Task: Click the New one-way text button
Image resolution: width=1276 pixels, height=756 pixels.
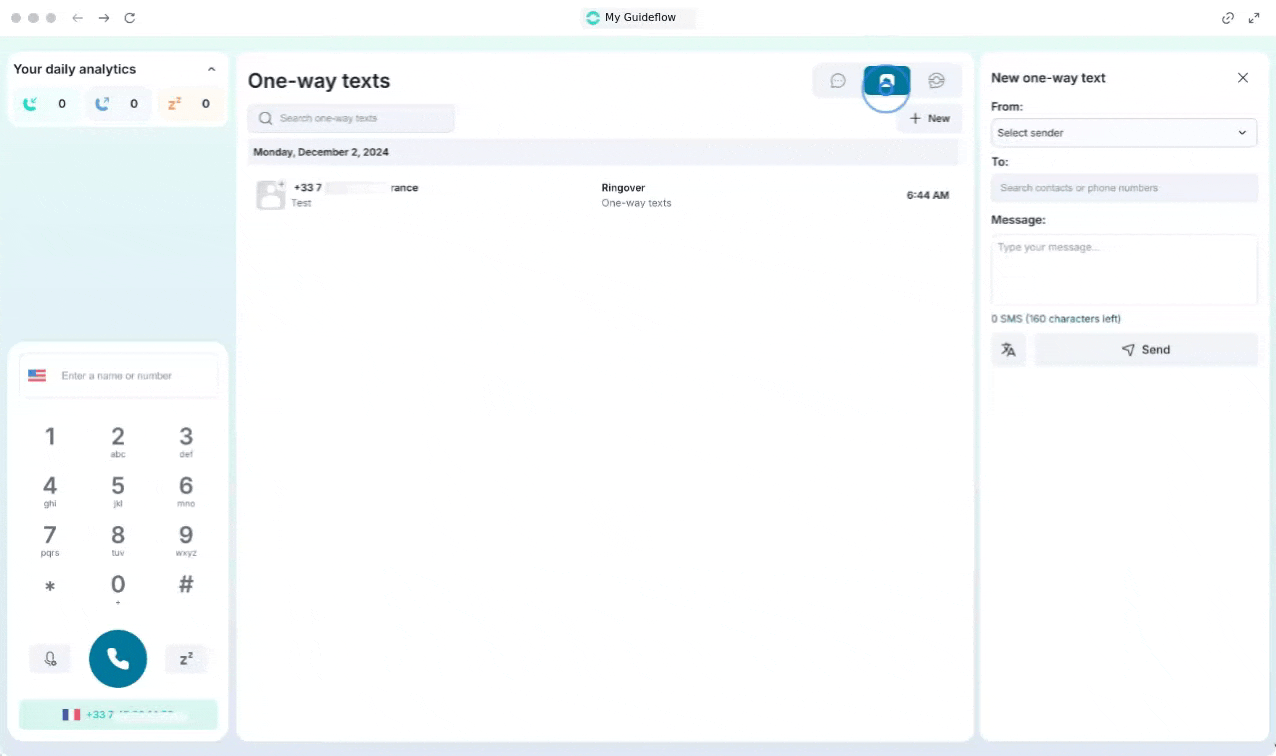Action: (929, 118)
